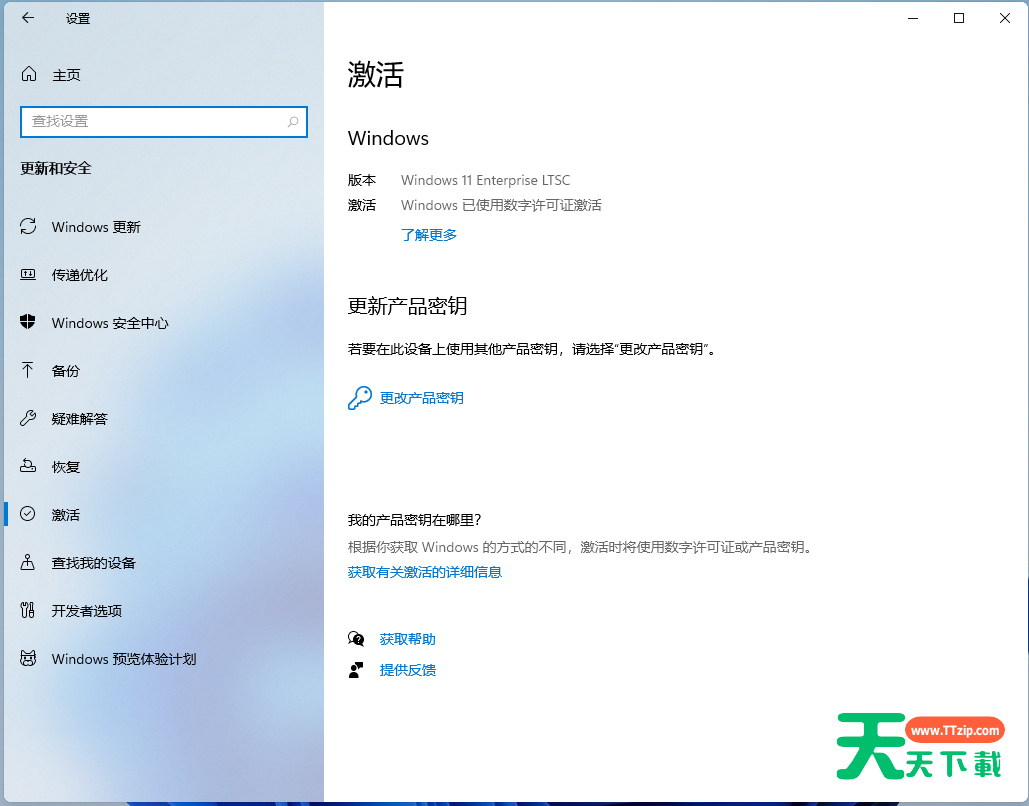Image resolution: width=1029 pixels, height=806 pixels.
Task: Open Windows 预览体验计划 page
Action: click(x=124, y=658)
